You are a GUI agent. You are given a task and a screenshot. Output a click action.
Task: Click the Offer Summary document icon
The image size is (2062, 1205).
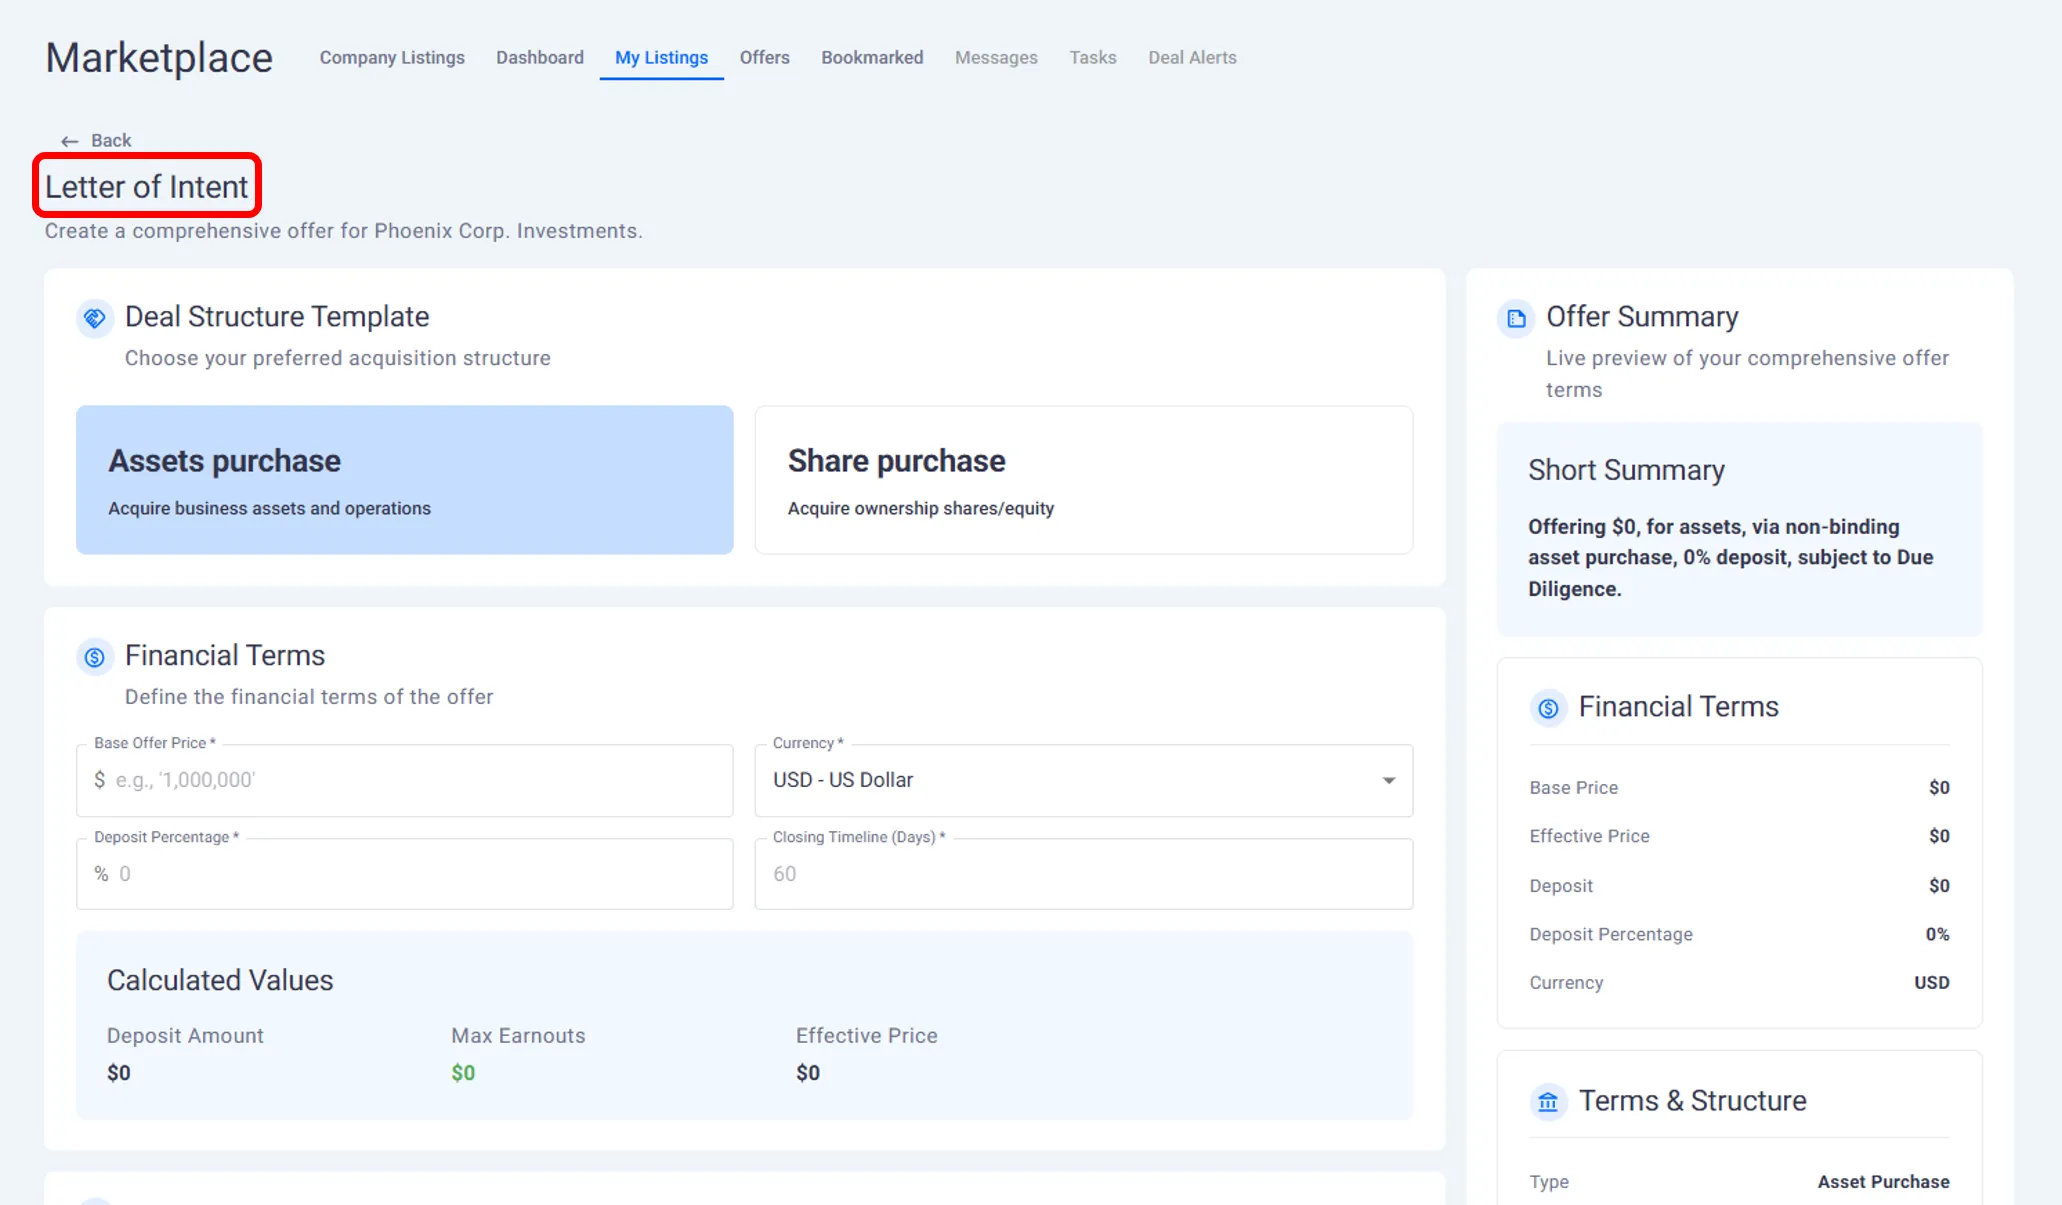[x=1516, y=318]
